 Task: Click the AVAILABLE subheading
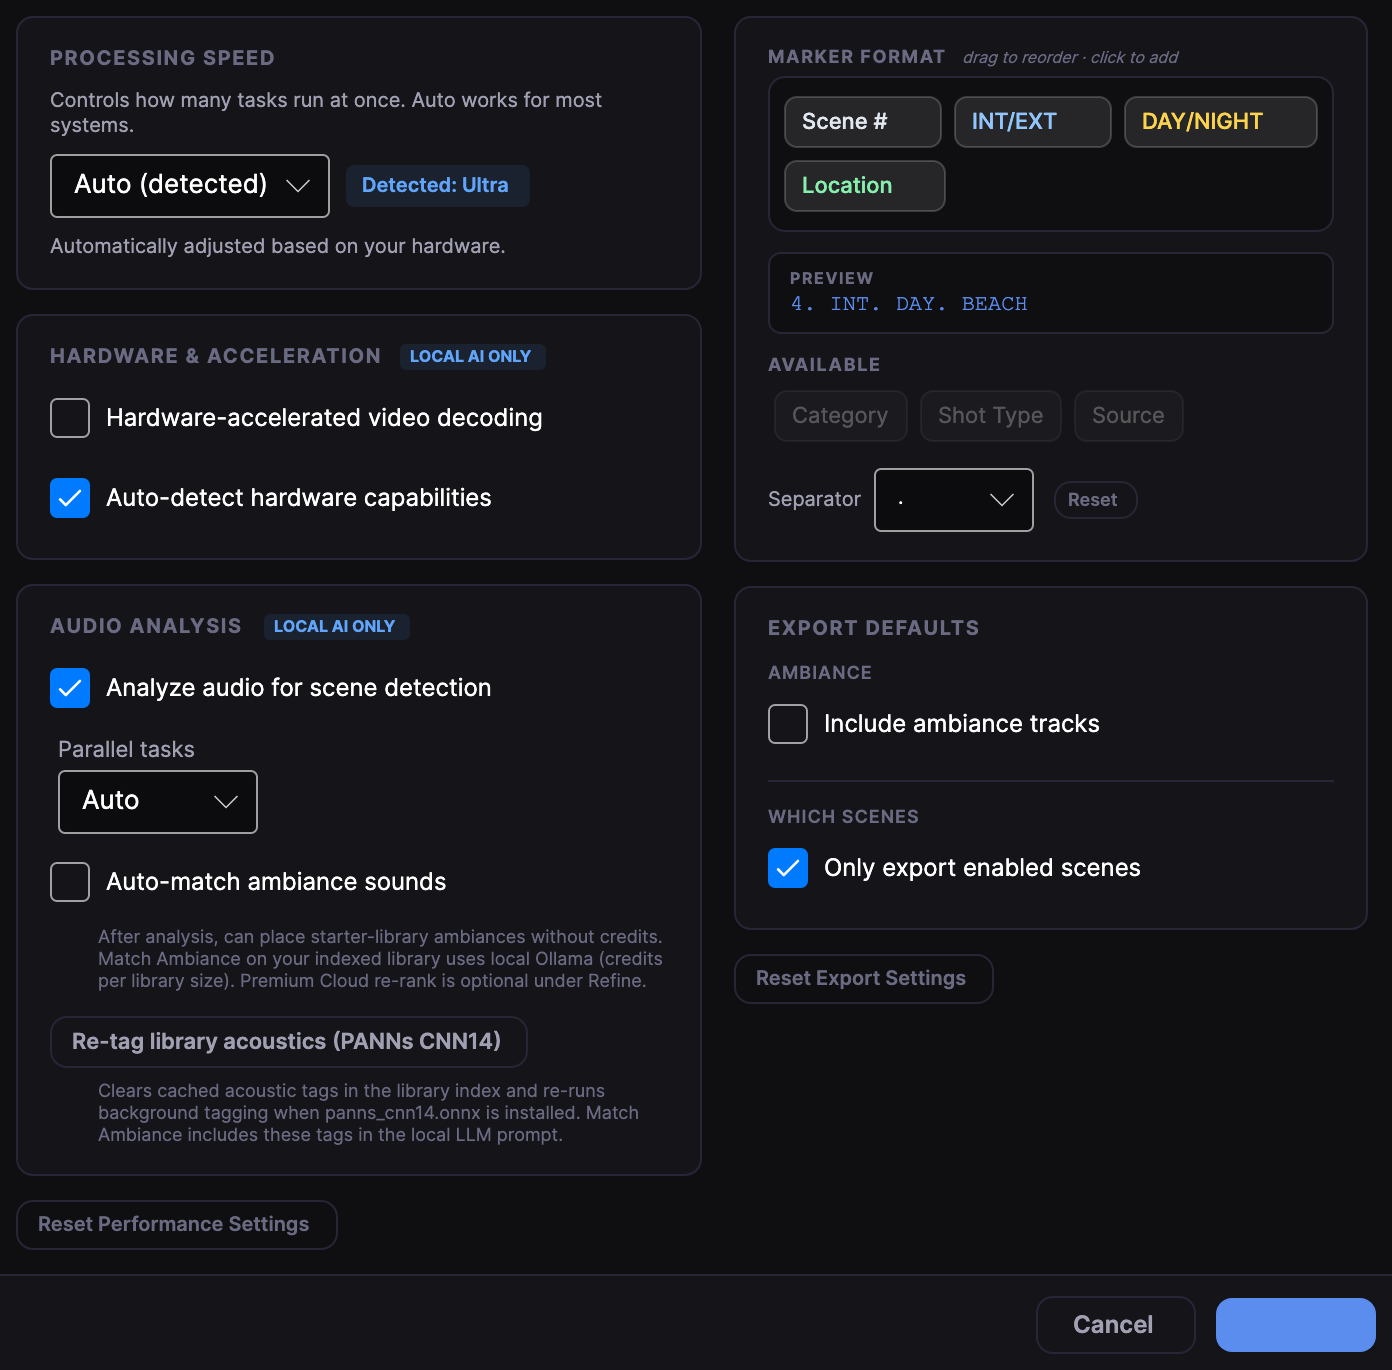coord(824,365)
